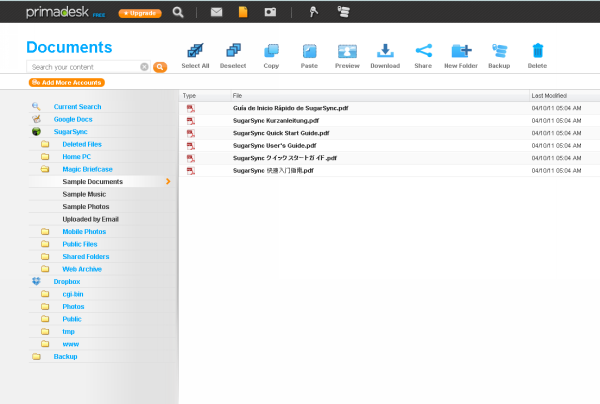Click the Delete trash icon
This screenshot has height=404, width=600.
click(x=538, y=50)
